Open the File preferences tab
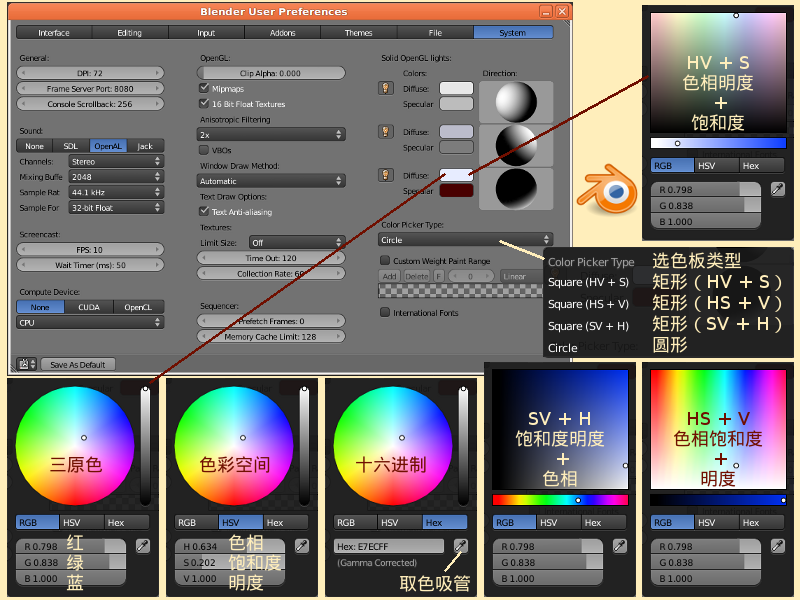The width and height of the screenshot is (800, 600). click(435, 33)
